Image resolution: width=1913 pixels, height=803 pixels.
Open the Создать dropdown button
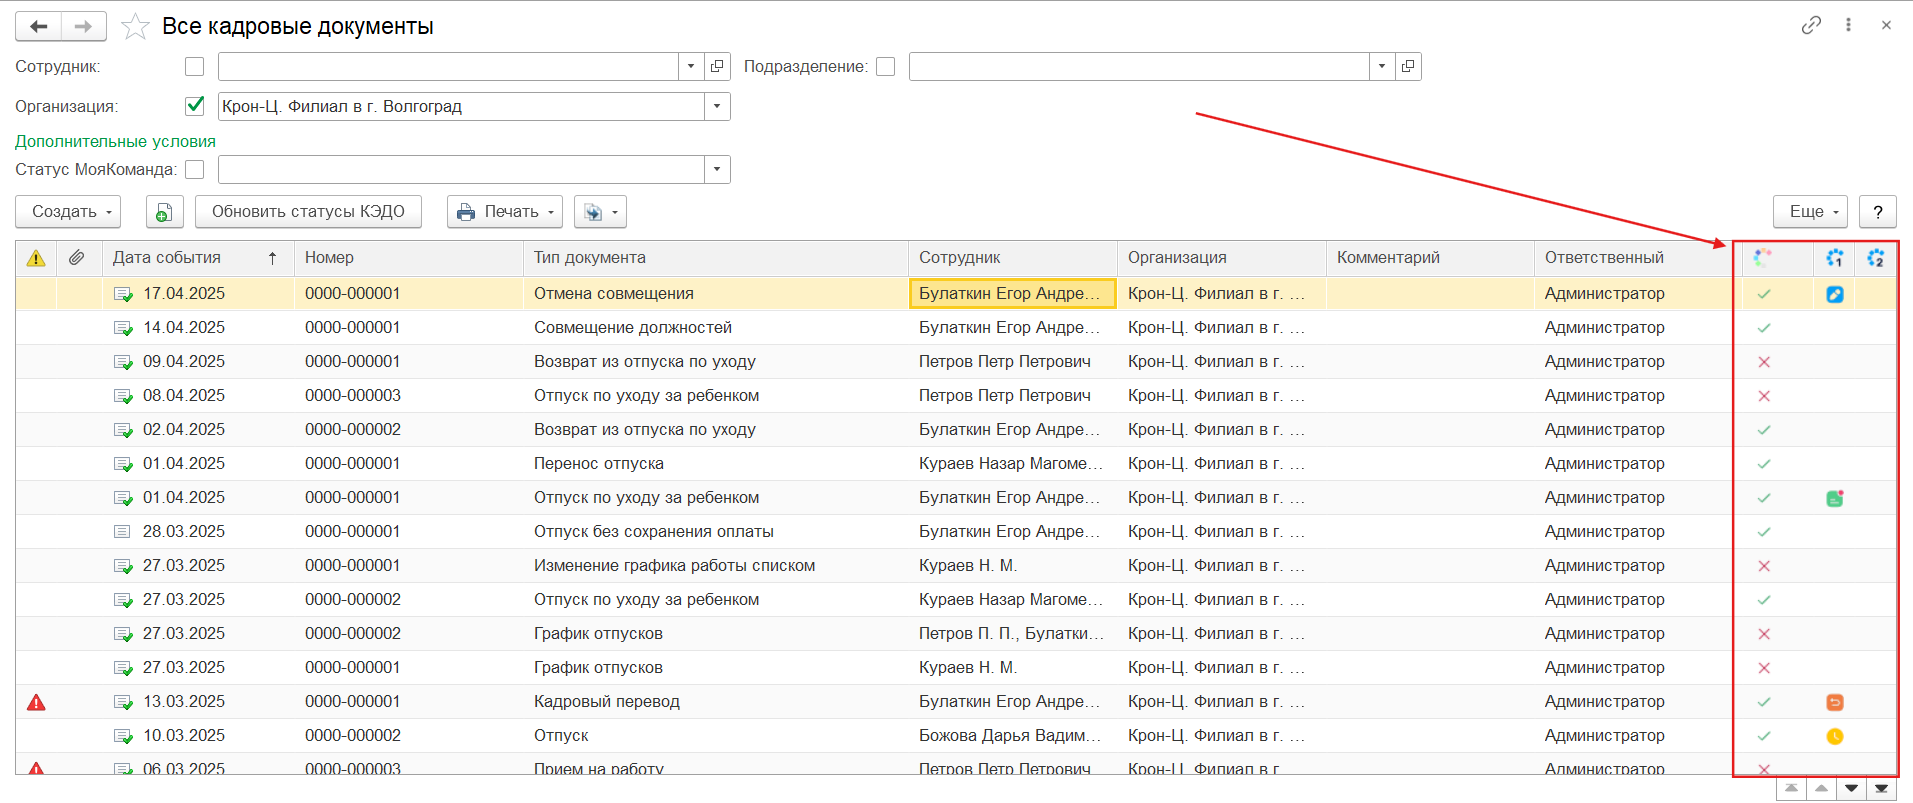pyautogui.click(x=68, y=212)
